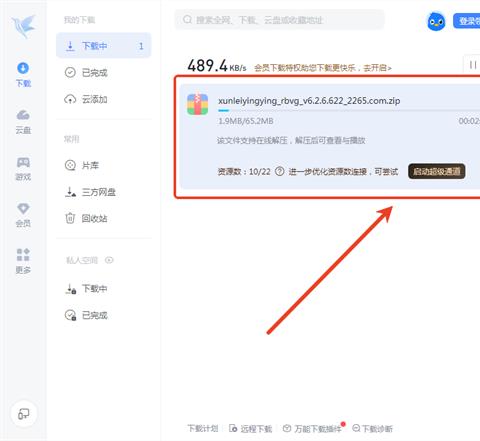Viewport: 480px width, 441px height.
Task: Click the download progress bar
Action: (349, 110)
